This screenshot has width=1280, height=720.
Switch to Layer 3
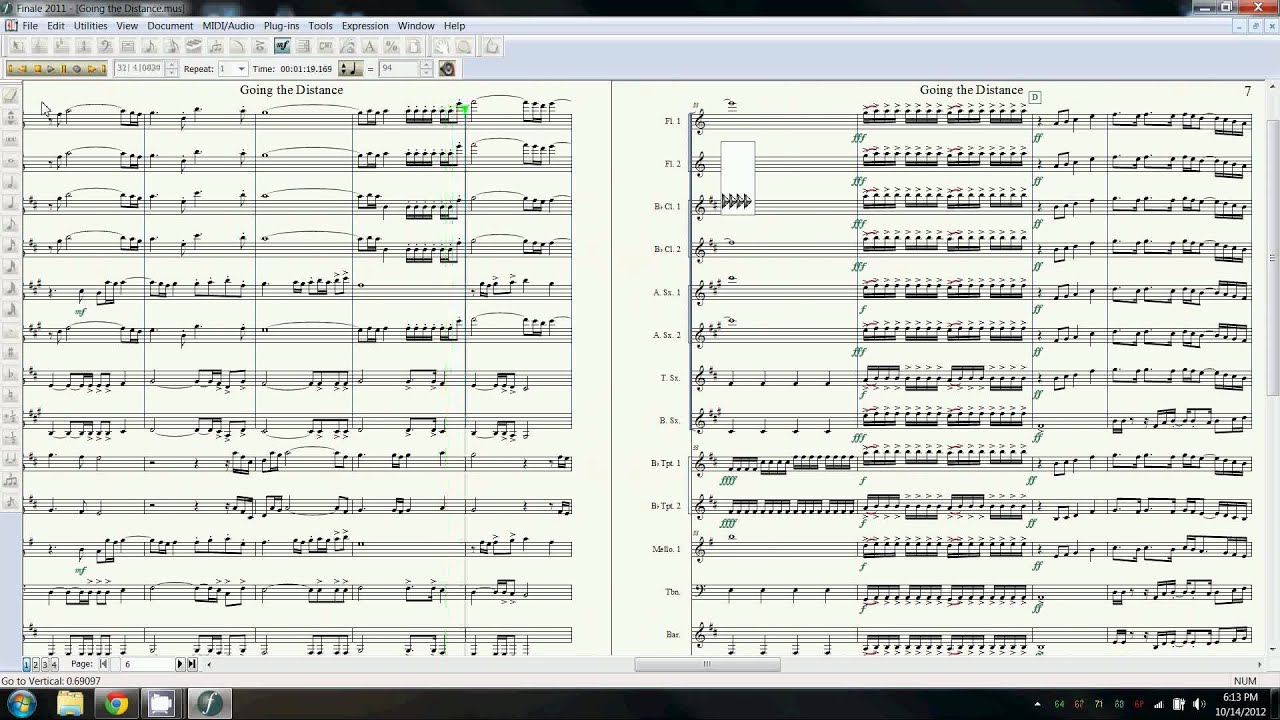[x=45, y=664]
